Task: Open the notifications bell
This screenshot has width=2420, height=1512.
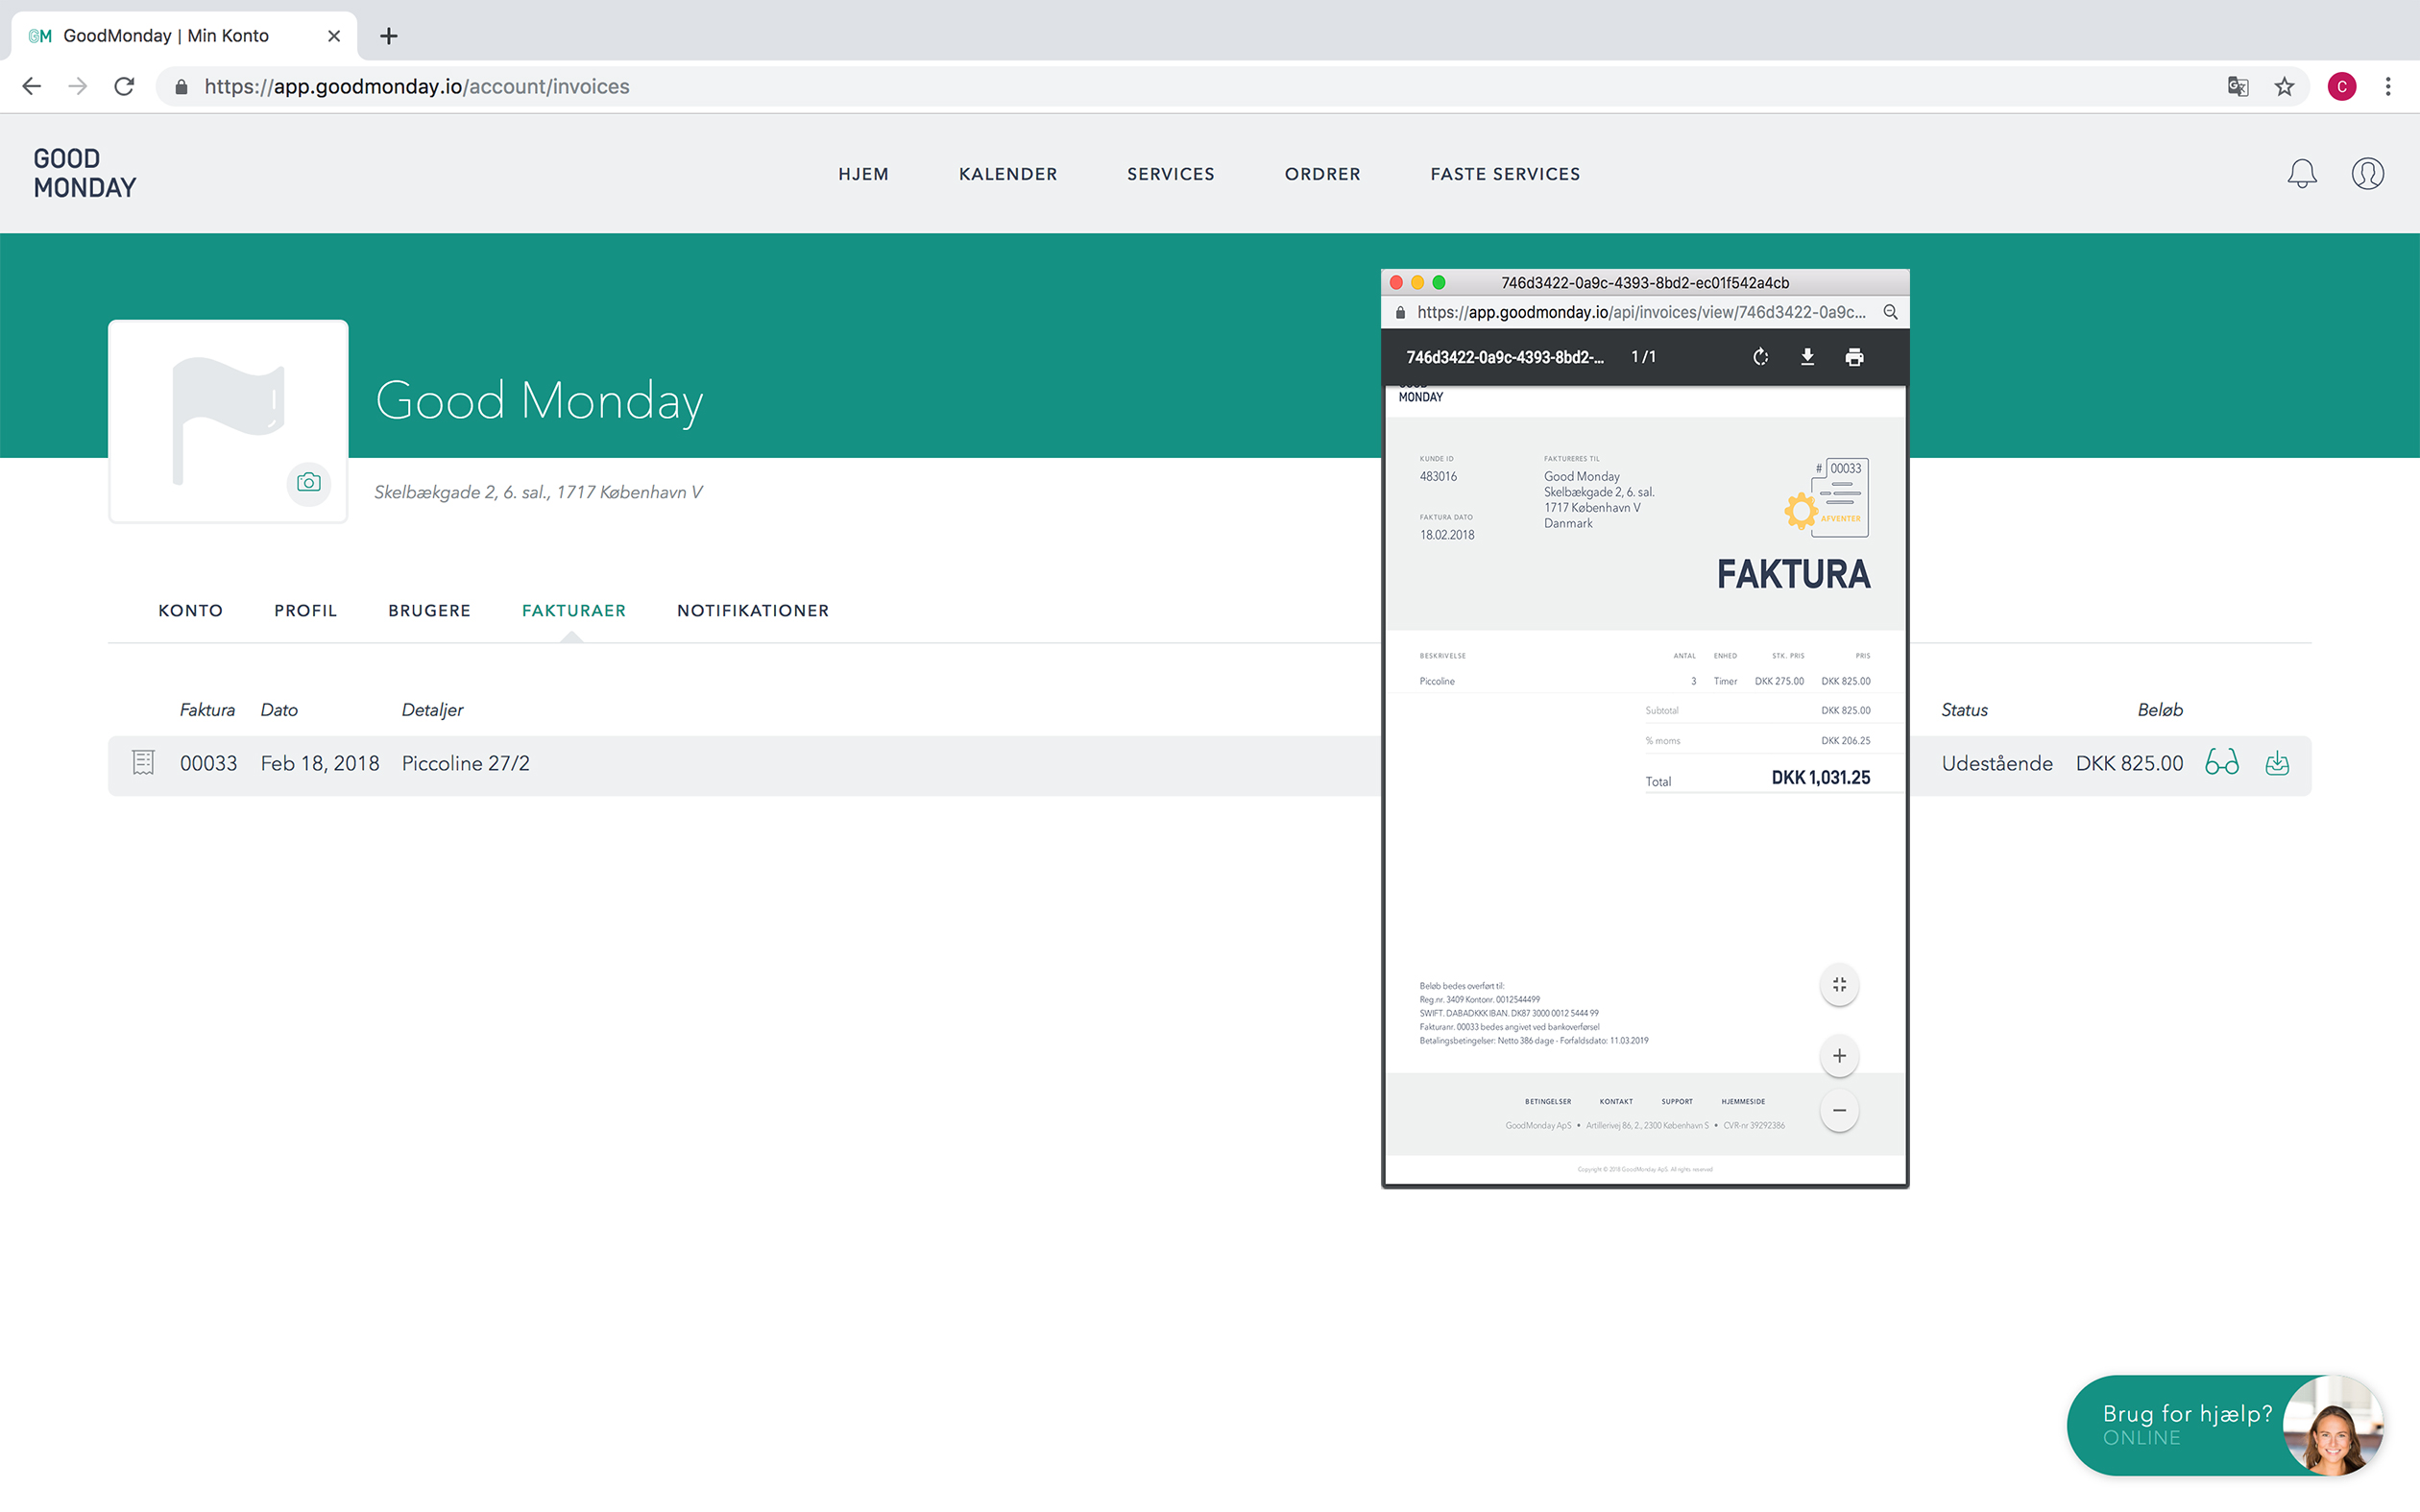Action: point(2302,174)
